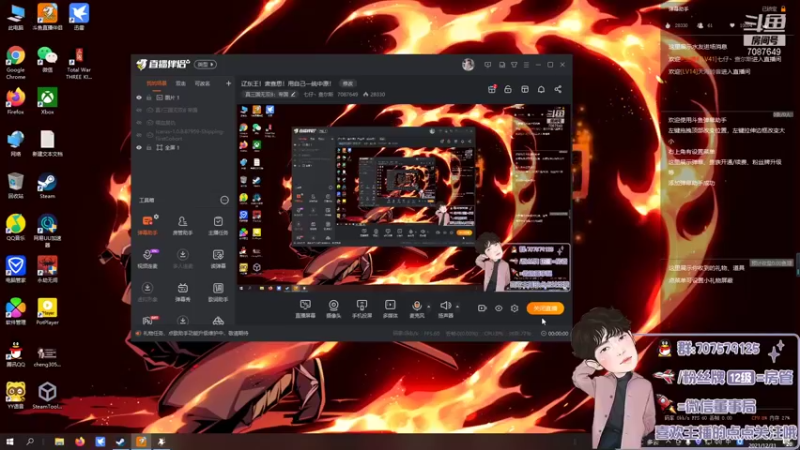This screenshot has width=800, height=450.
Task: Click the unlock padlock icon in header
Action: (508, 89)
